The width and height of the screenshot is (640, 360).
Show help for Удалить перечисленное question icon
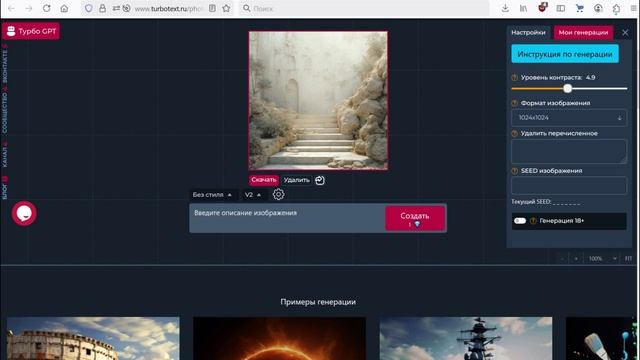click(x=514, y=133)
